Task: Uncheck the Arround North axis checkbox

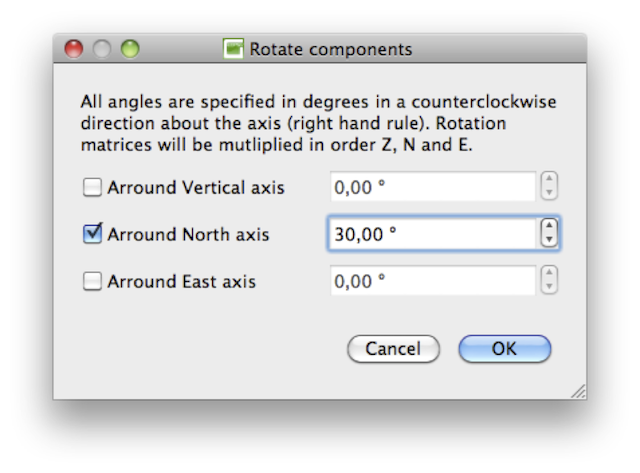Action: pyautogui.click(x=92, y=234)
